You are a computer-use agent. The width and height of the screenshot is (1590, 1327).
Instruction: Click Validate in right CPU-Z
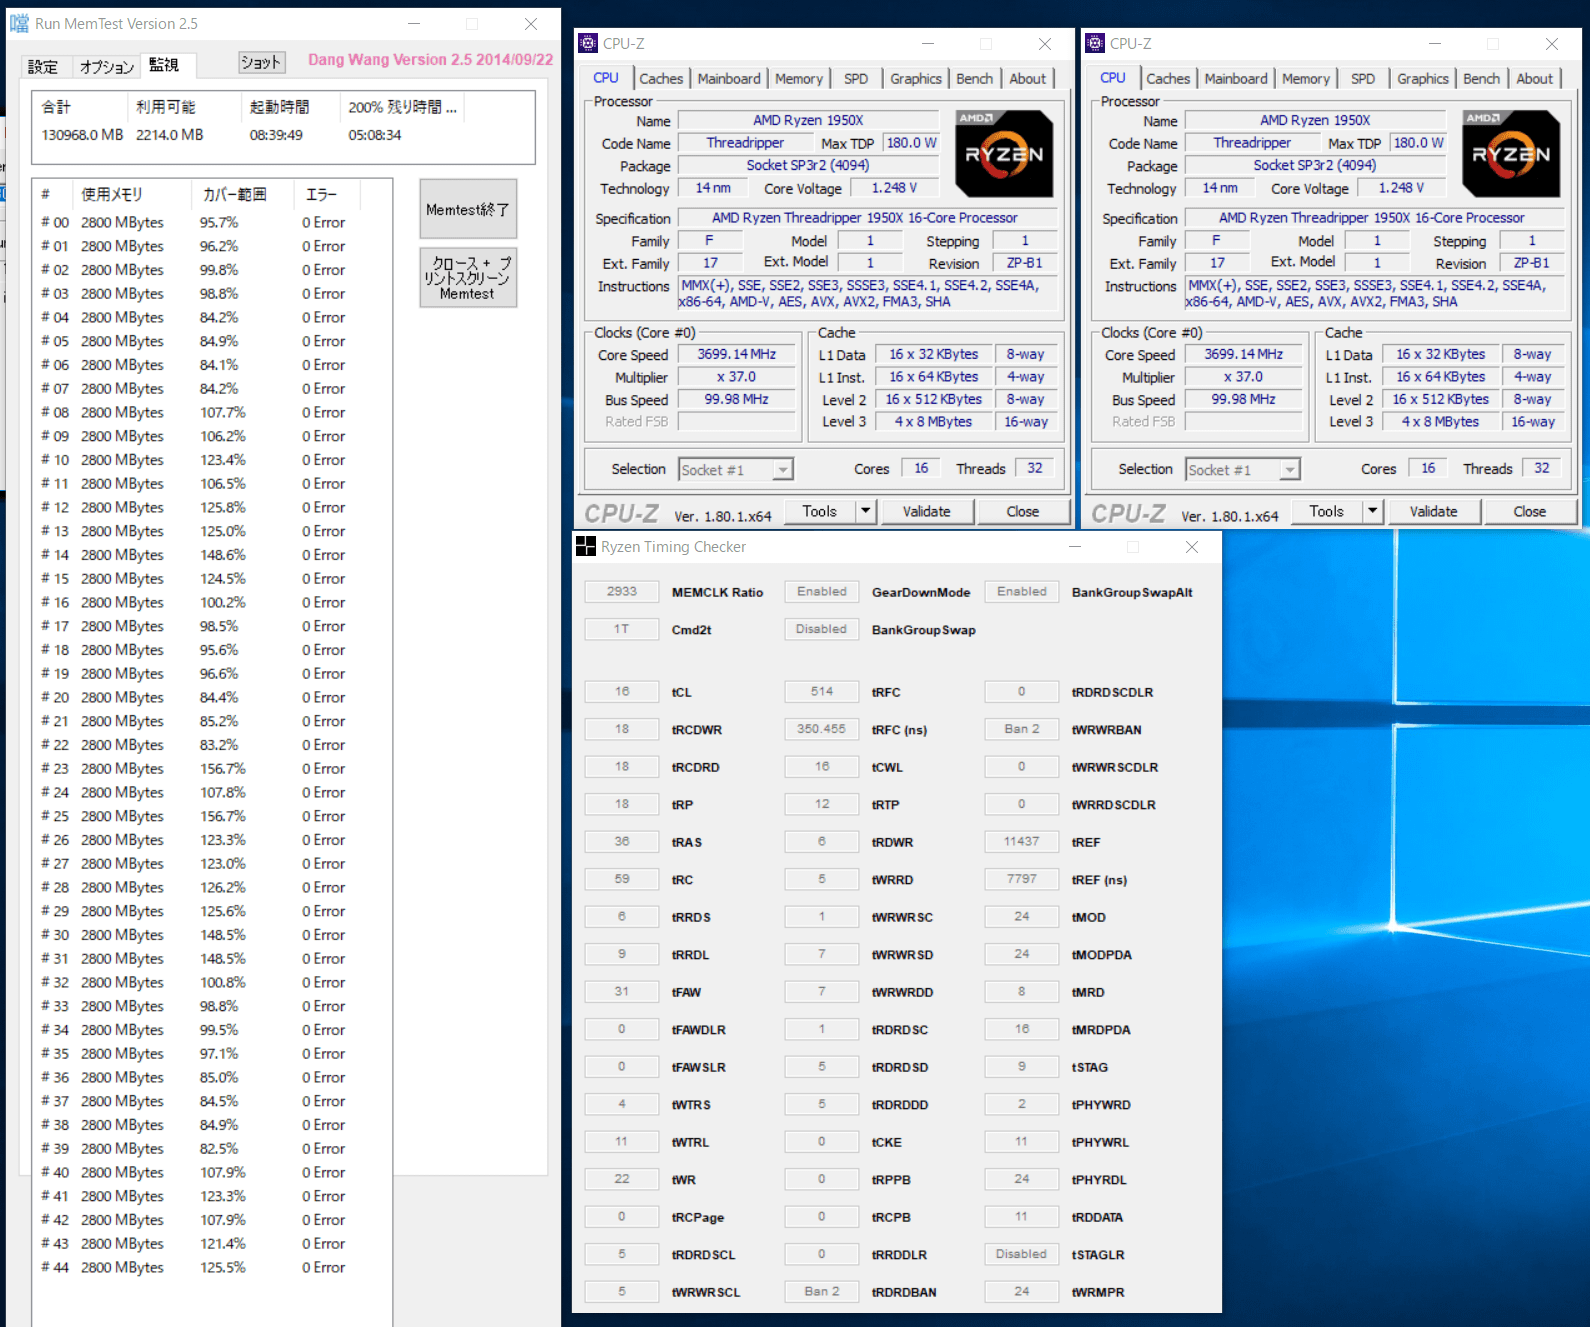coord(1434,511)
